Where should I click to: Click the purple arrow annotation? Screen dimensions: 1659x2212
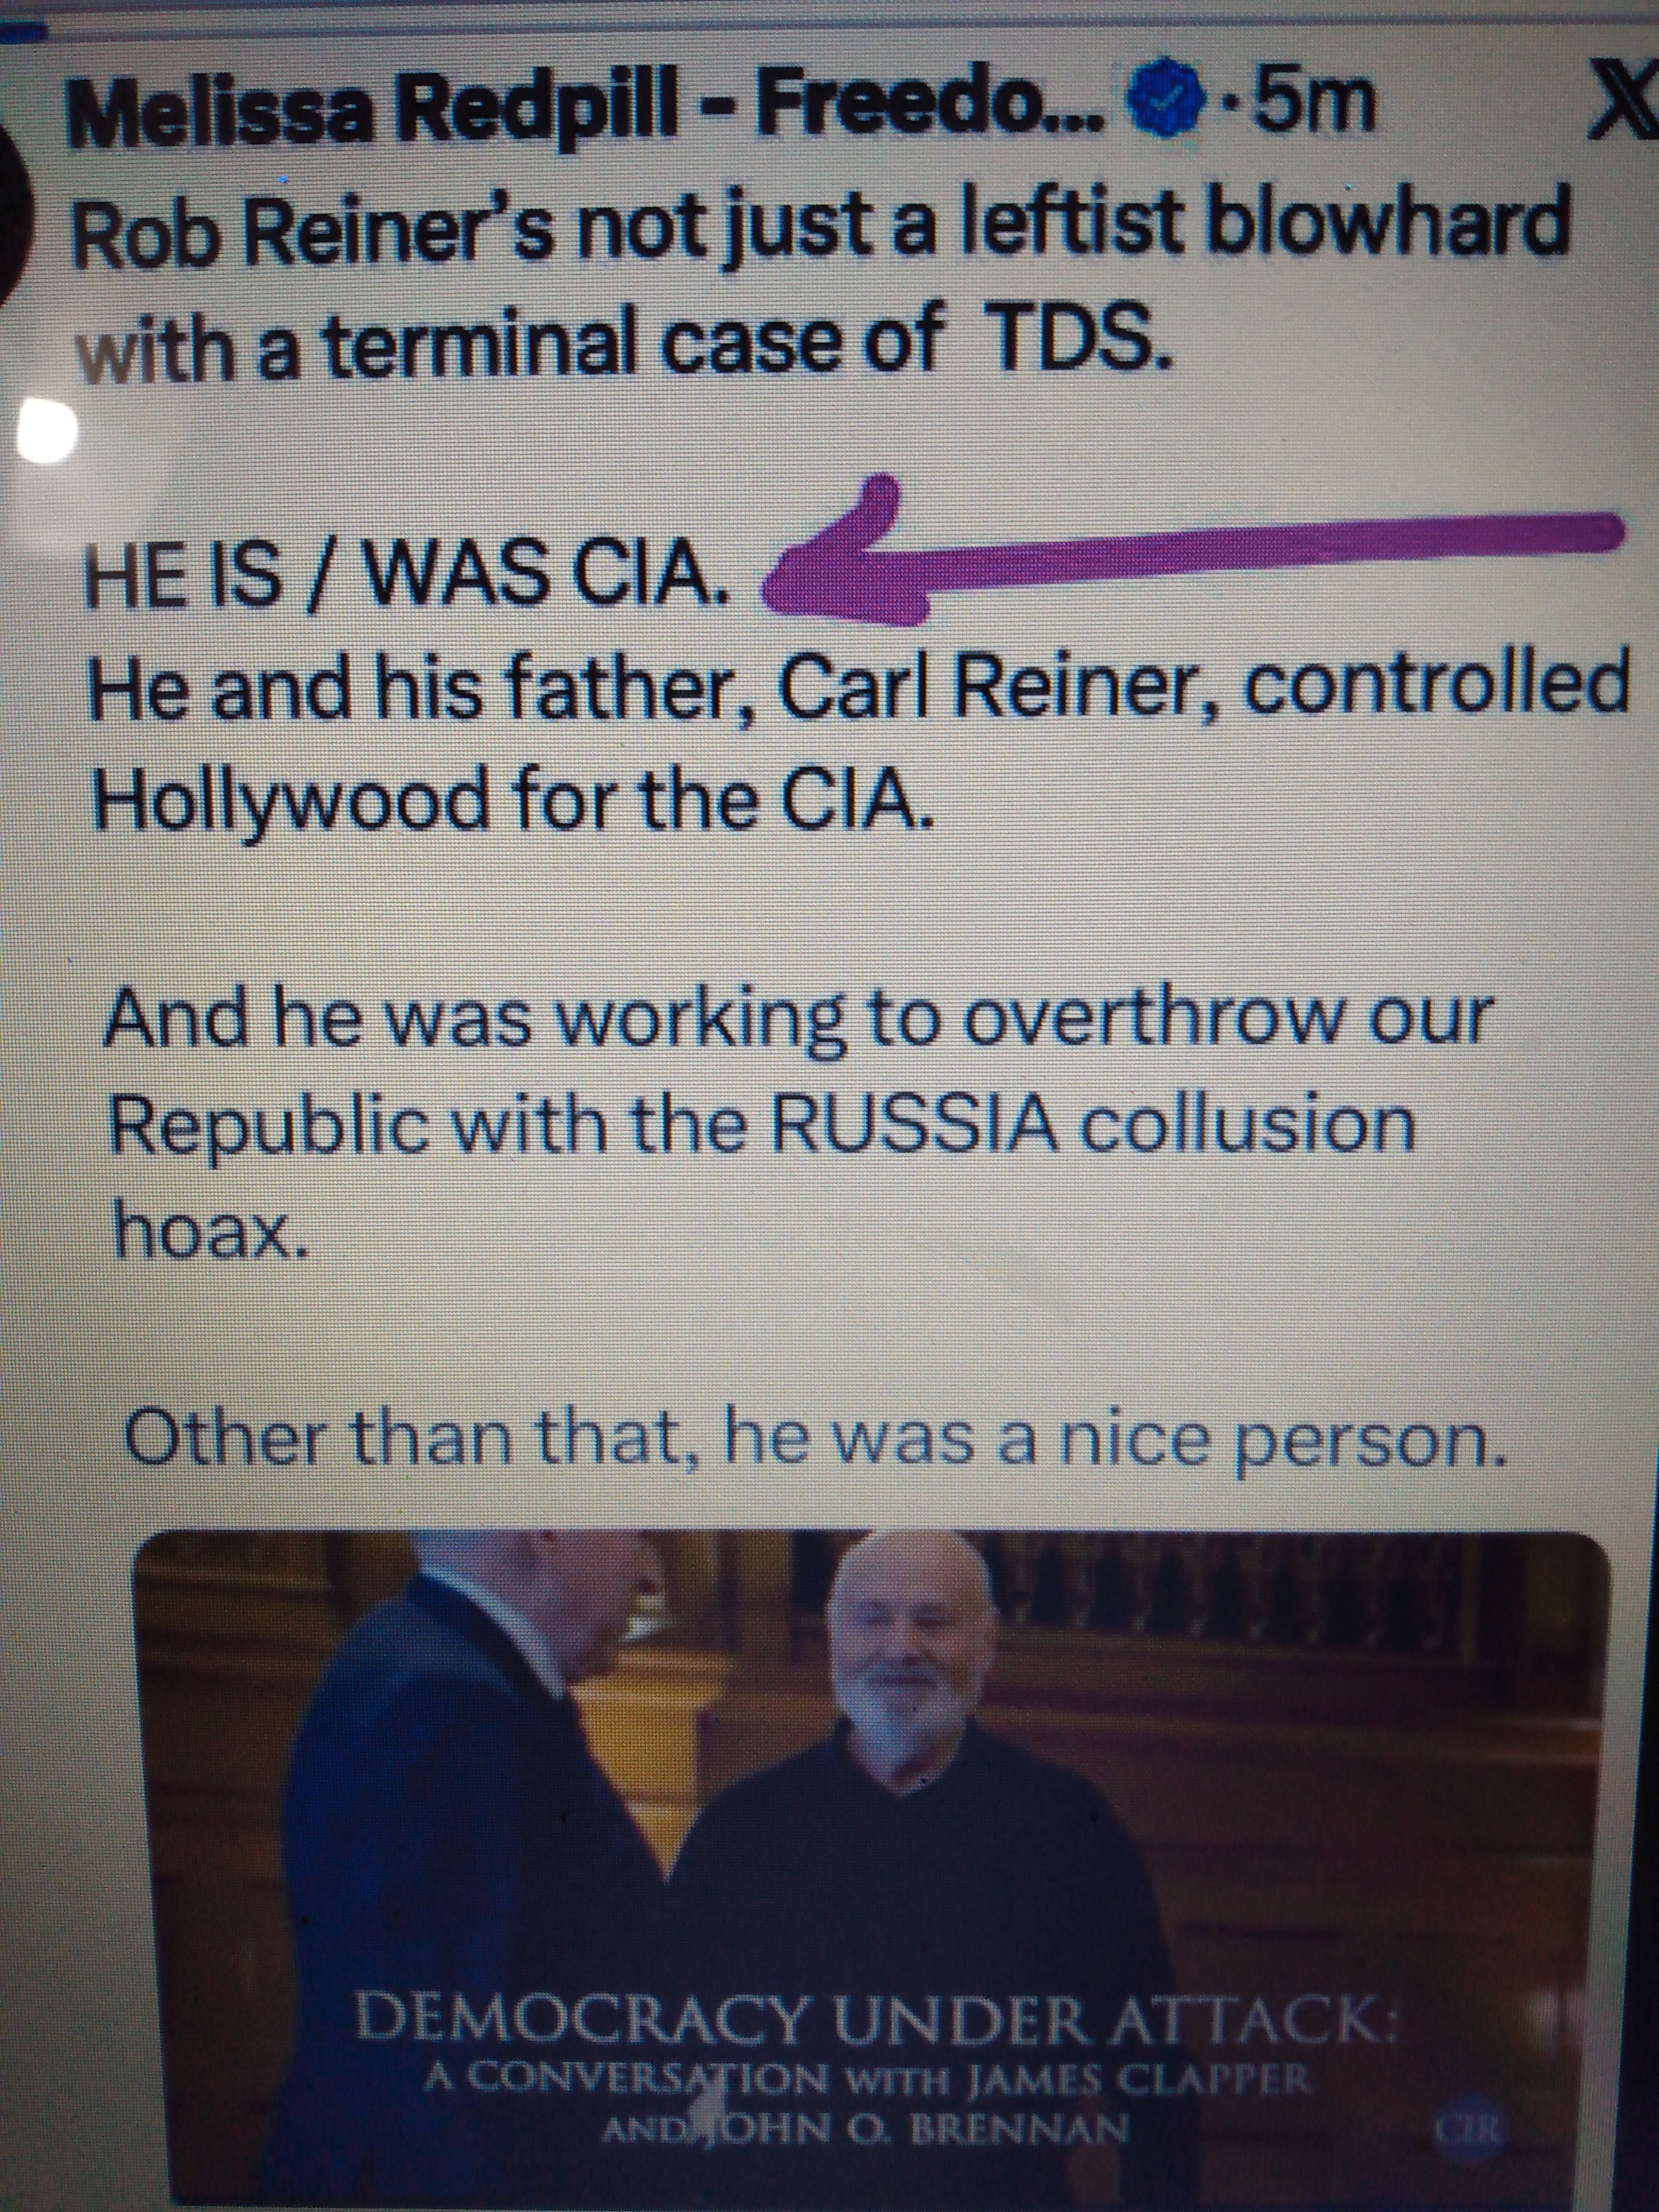coord(1190,552)
